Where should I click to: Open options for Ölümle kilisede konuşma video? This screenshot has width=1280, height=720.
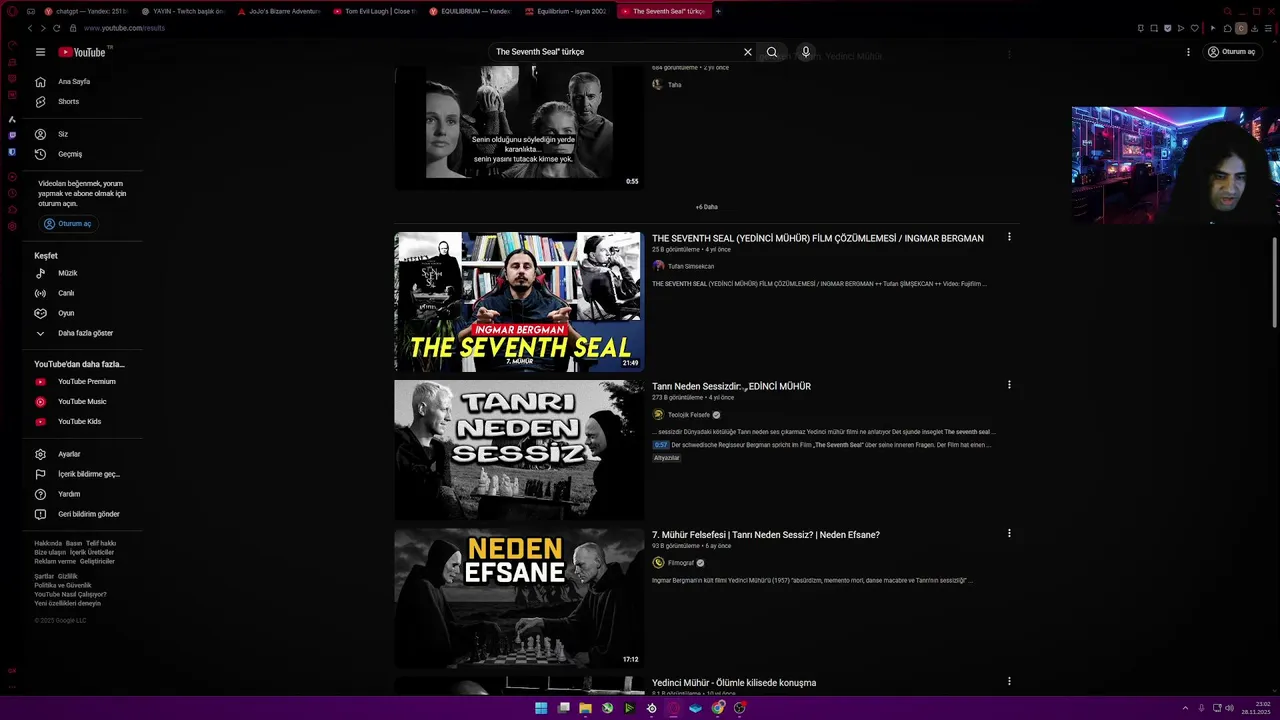pos(1009,681)
